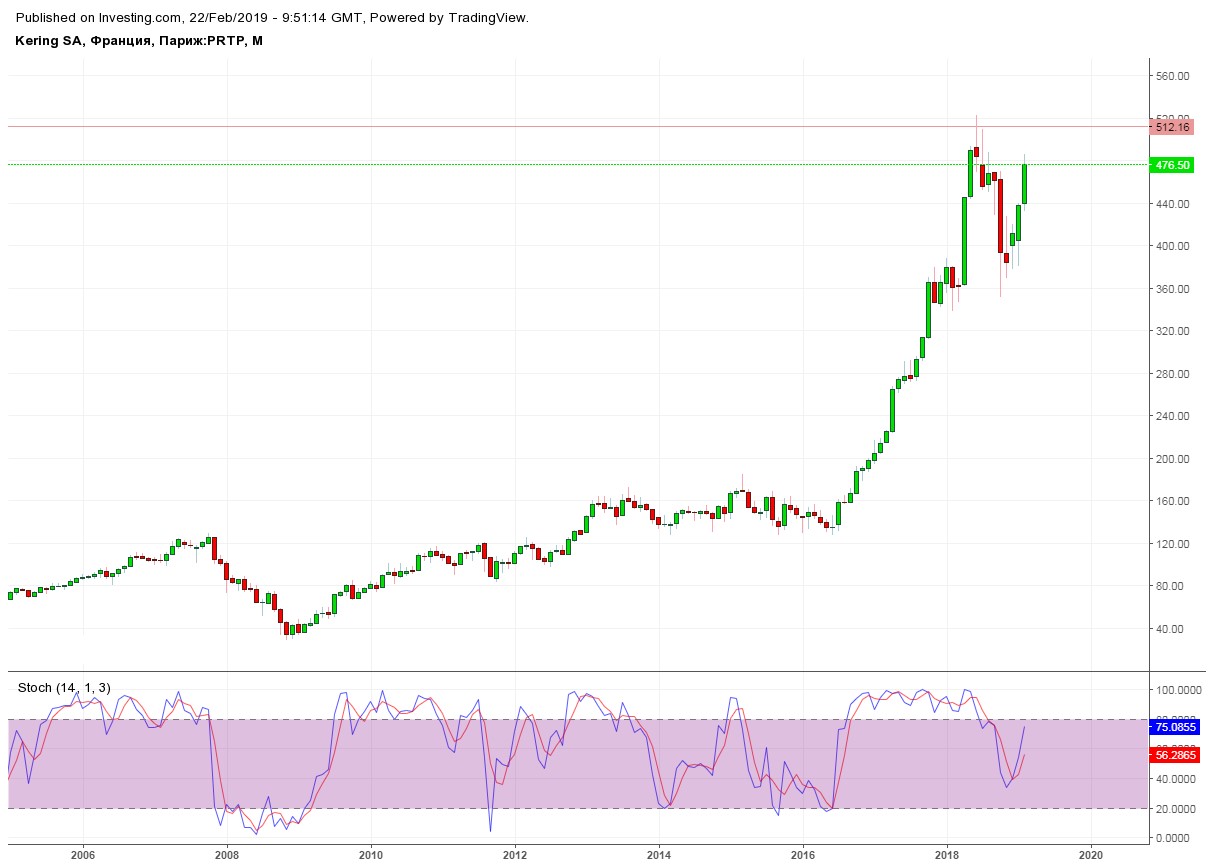This screenshot has height=868, width=1213.
Task: Click the 2008 year label on time axis
Action: (x=227, y=855)
